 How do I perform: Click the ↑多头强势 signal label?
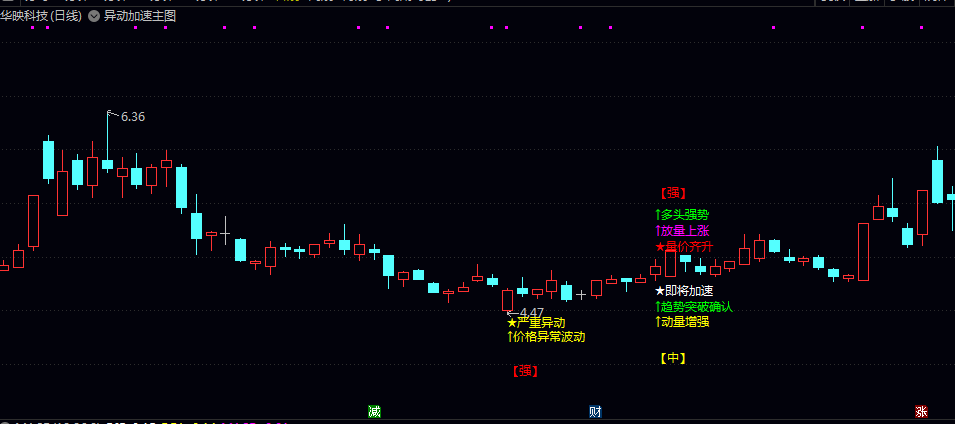[682, 214]
